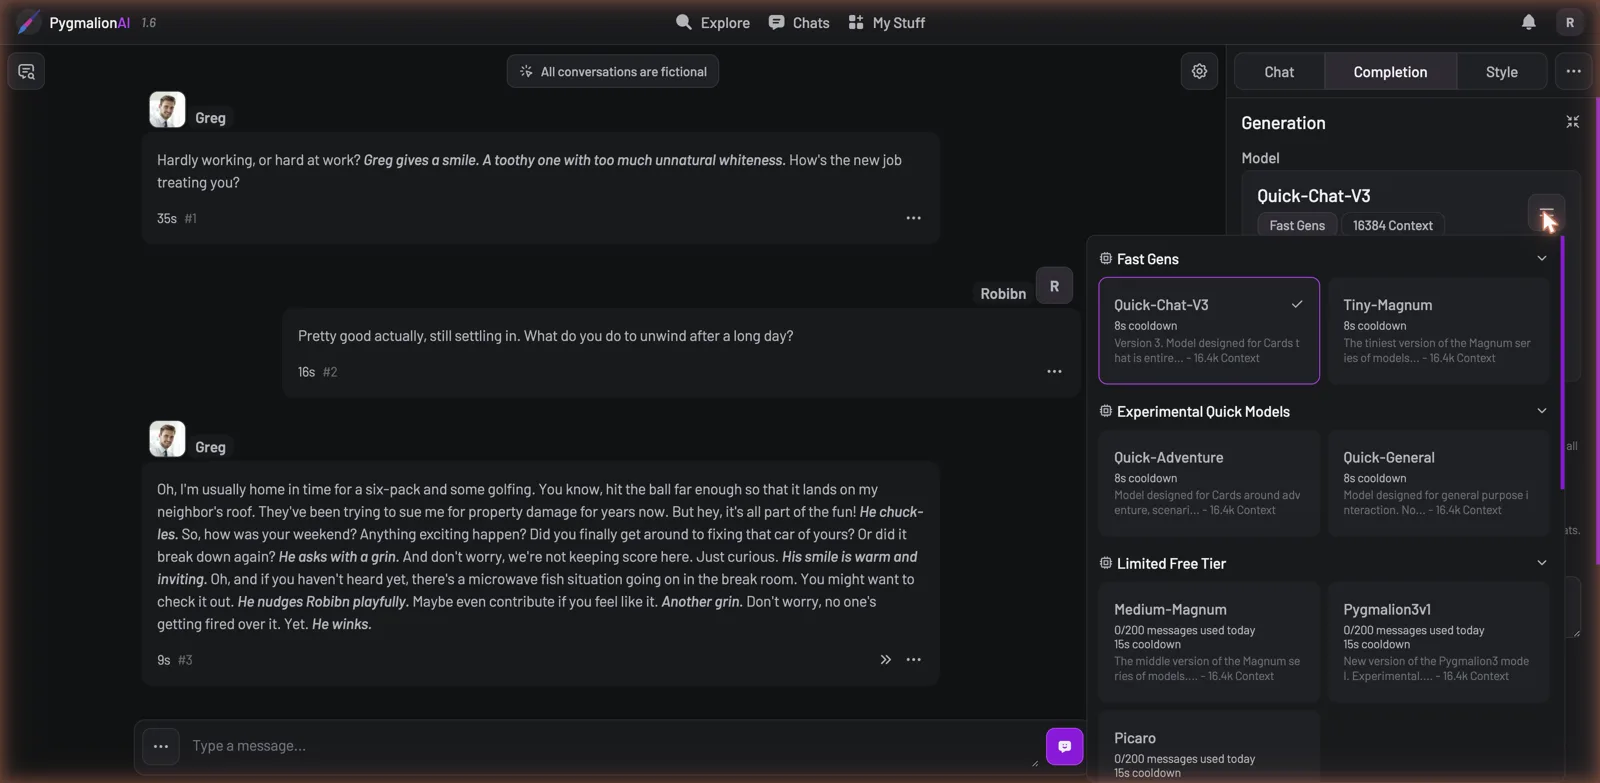Click Greg's avatar on third message
The image size is (1600, 783).
pos(167,439)
